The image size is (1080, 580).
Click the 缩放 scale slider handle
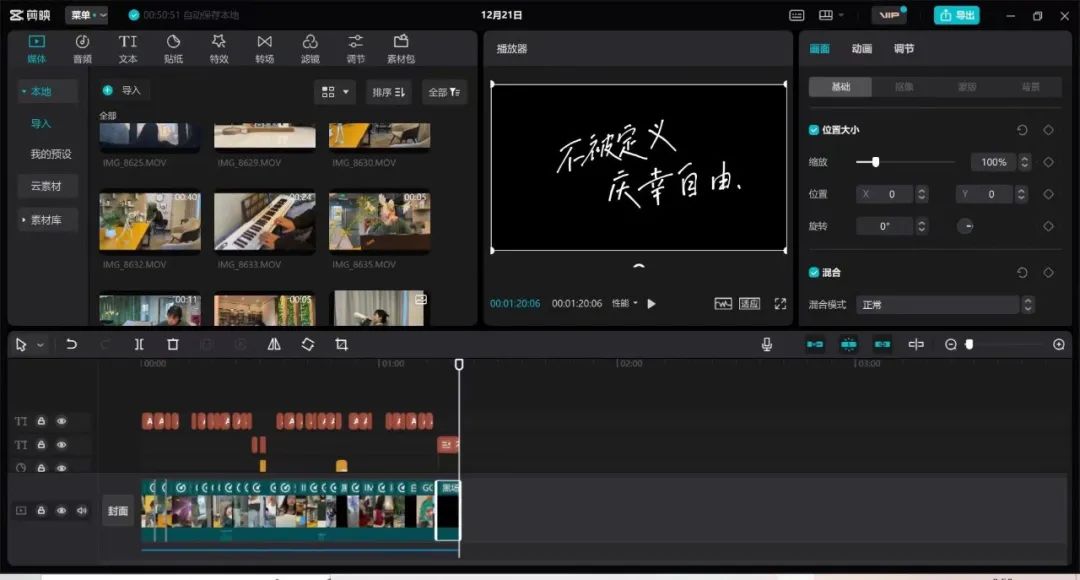(x=875, y=161)
